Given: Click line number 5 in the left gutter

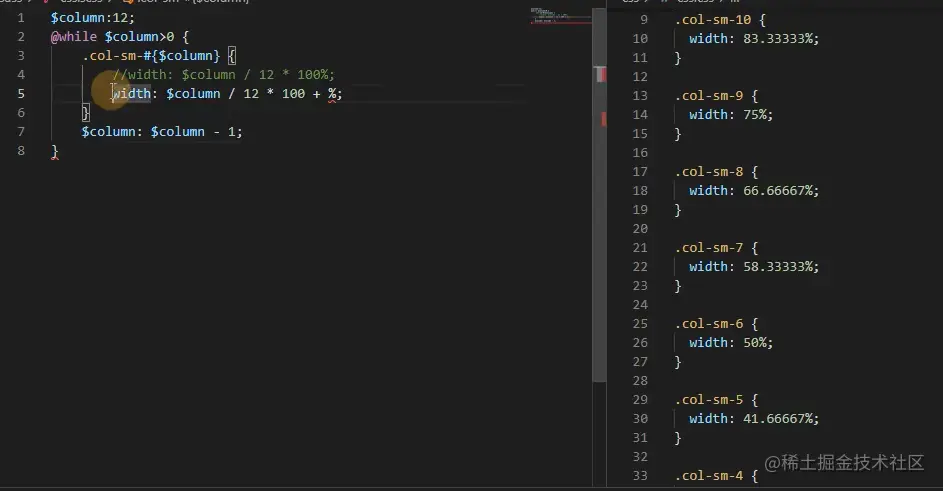Looking at the screenshot, I should [21, 94].
